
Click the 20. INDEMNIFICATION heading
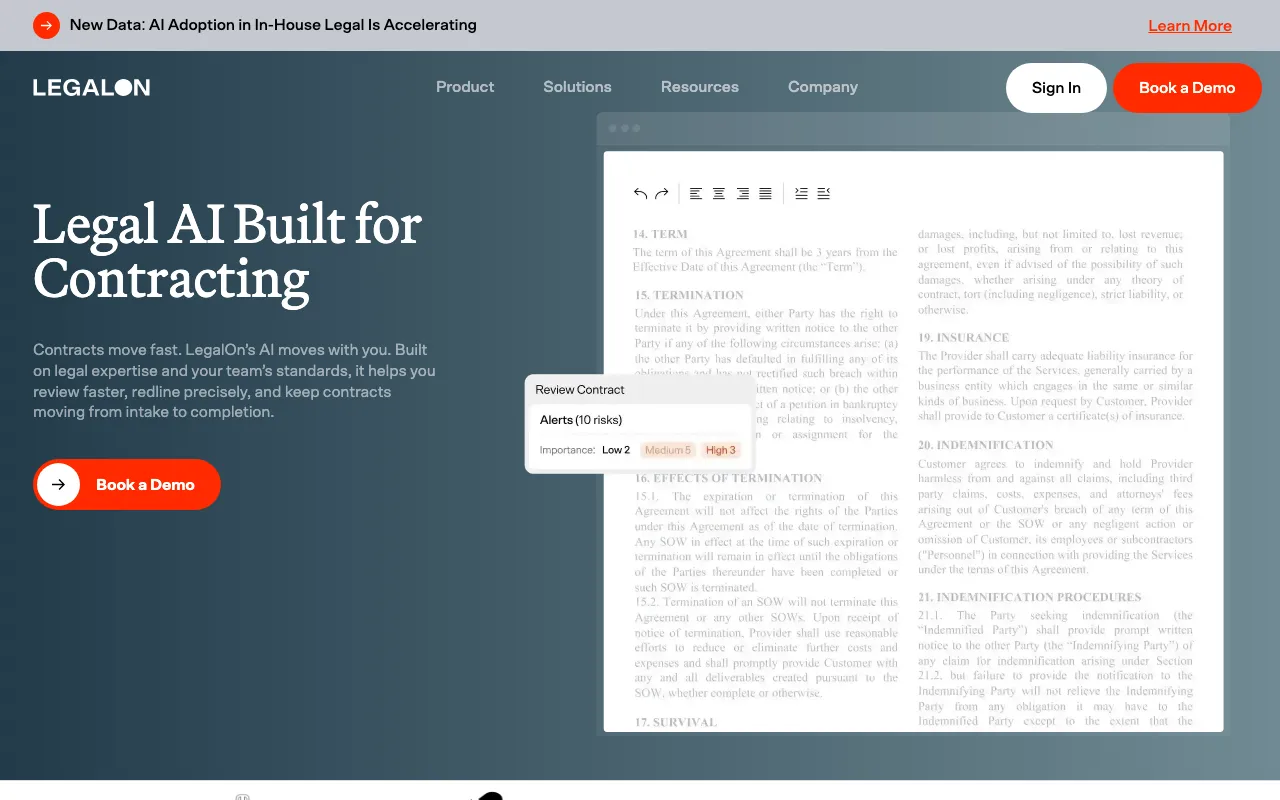[x=986, y=445]
